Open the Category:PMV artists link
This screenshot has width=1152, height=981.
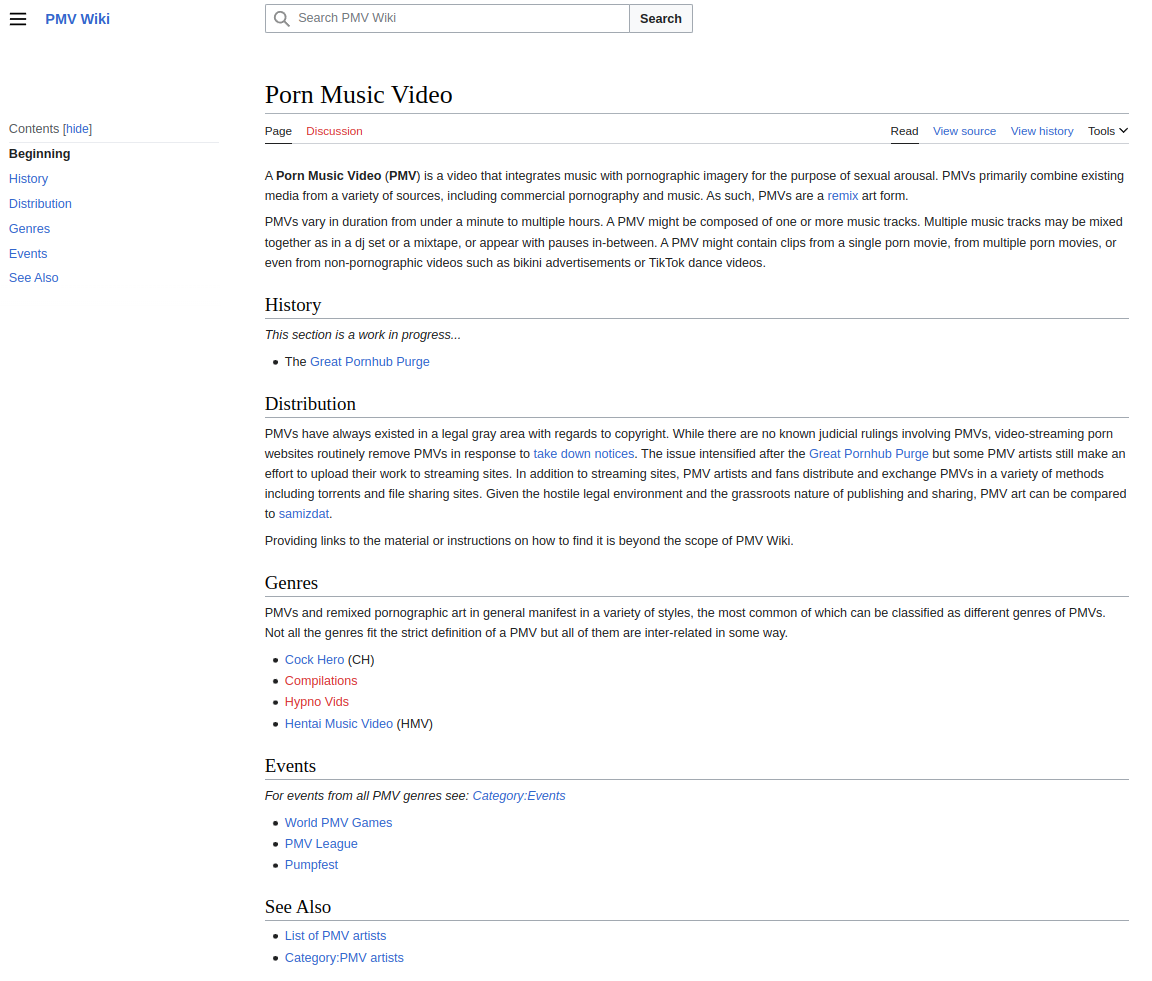345,958
